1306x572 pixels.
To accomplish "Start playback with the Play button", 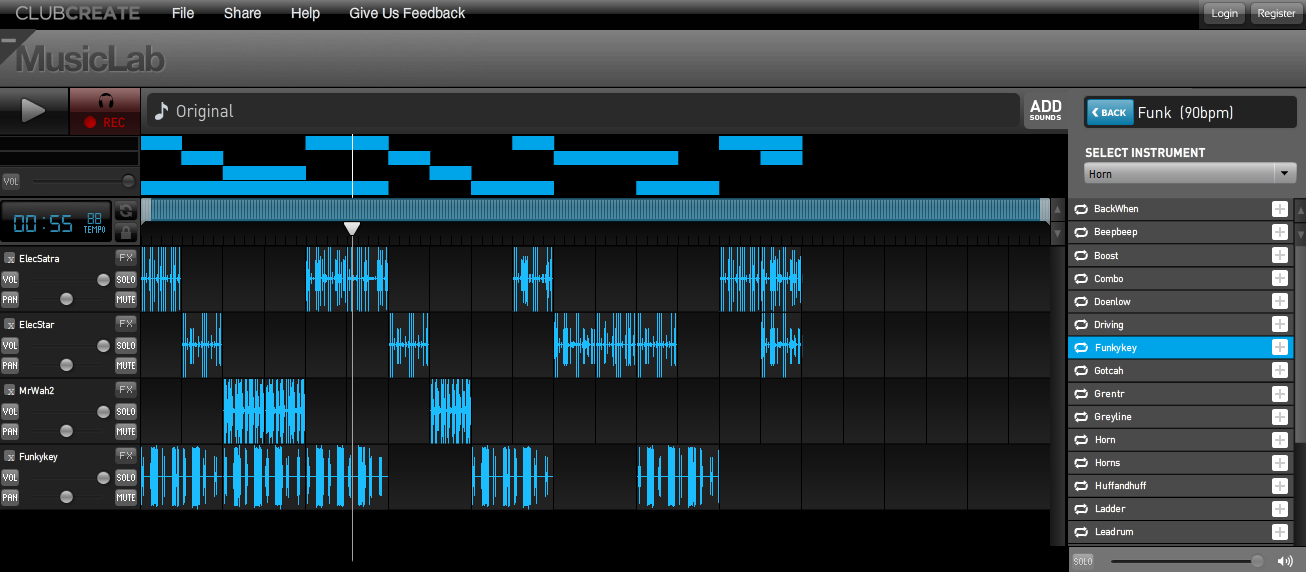I will pos(34,111).
